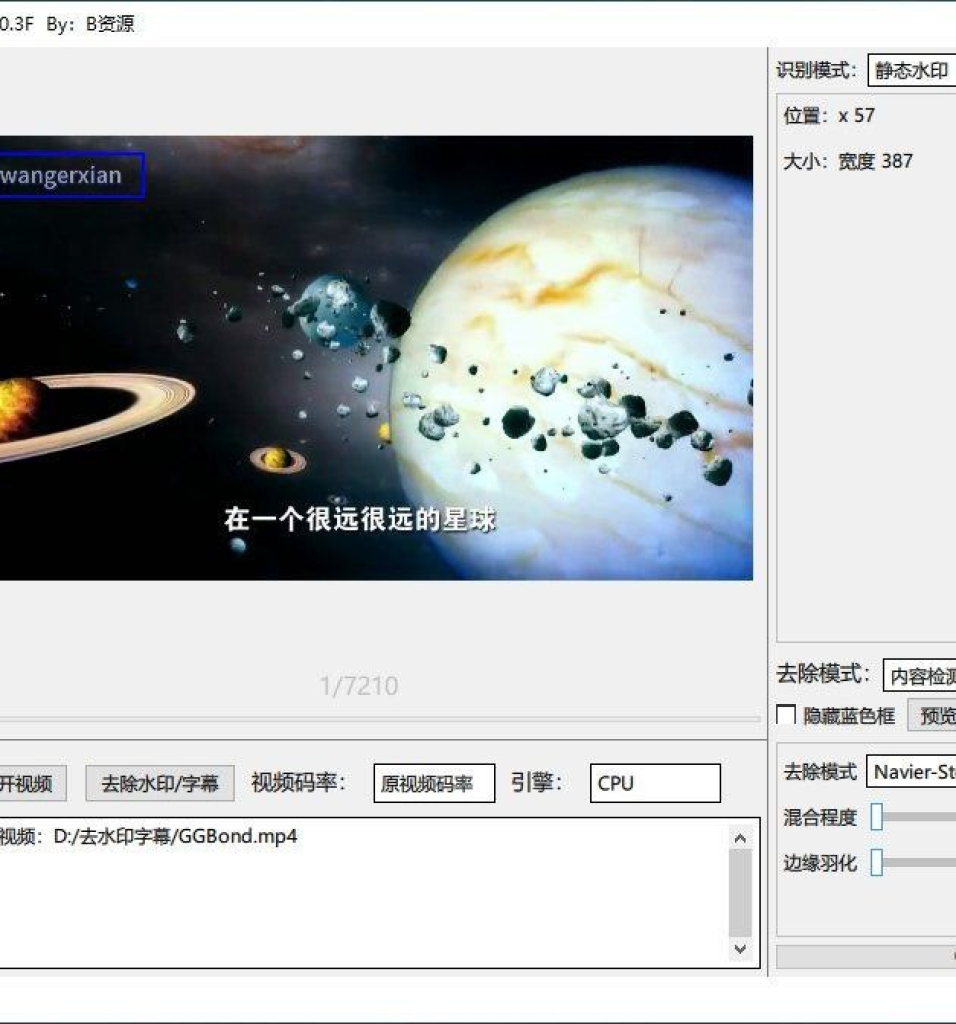The width and height of the screenshot is (956, 1024).
Task: Tick the 隐藏蓝色框 checkbox
Action: point(786,714)
